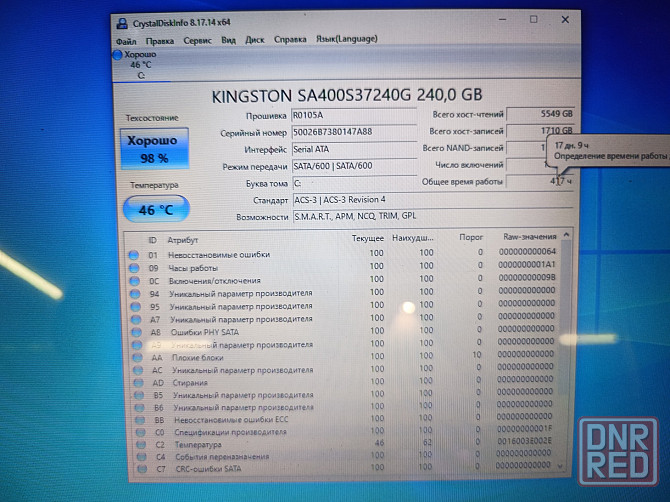The height and width of the screenshot is (502, 670).
Task: Click the Хорошо 98 % health status button
Action: pos(154,149)
